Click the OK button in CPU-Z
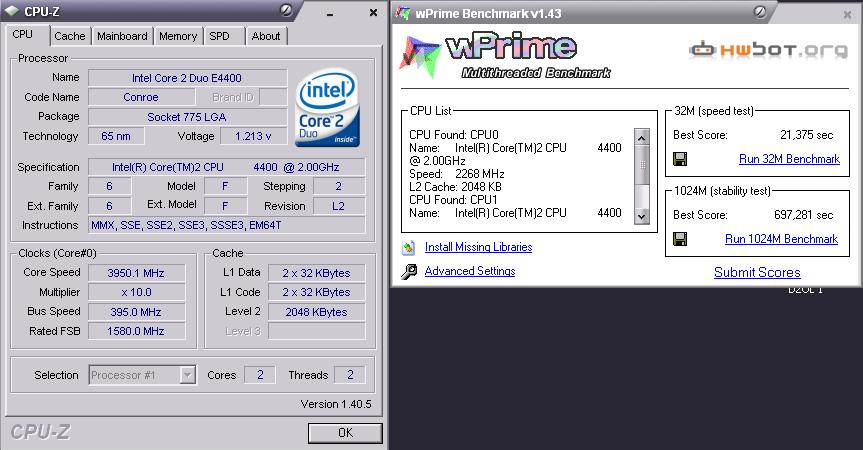863x450 pixels. [x=345, y=433]
